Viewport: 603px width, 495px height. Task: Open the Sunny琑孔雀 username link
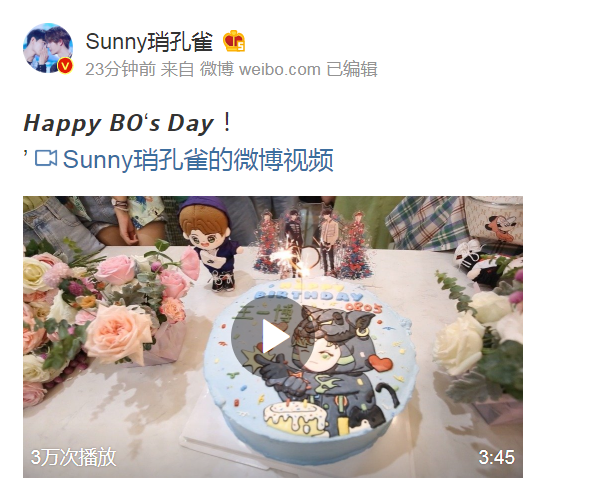pyautogui.click(x=149, y=42)
